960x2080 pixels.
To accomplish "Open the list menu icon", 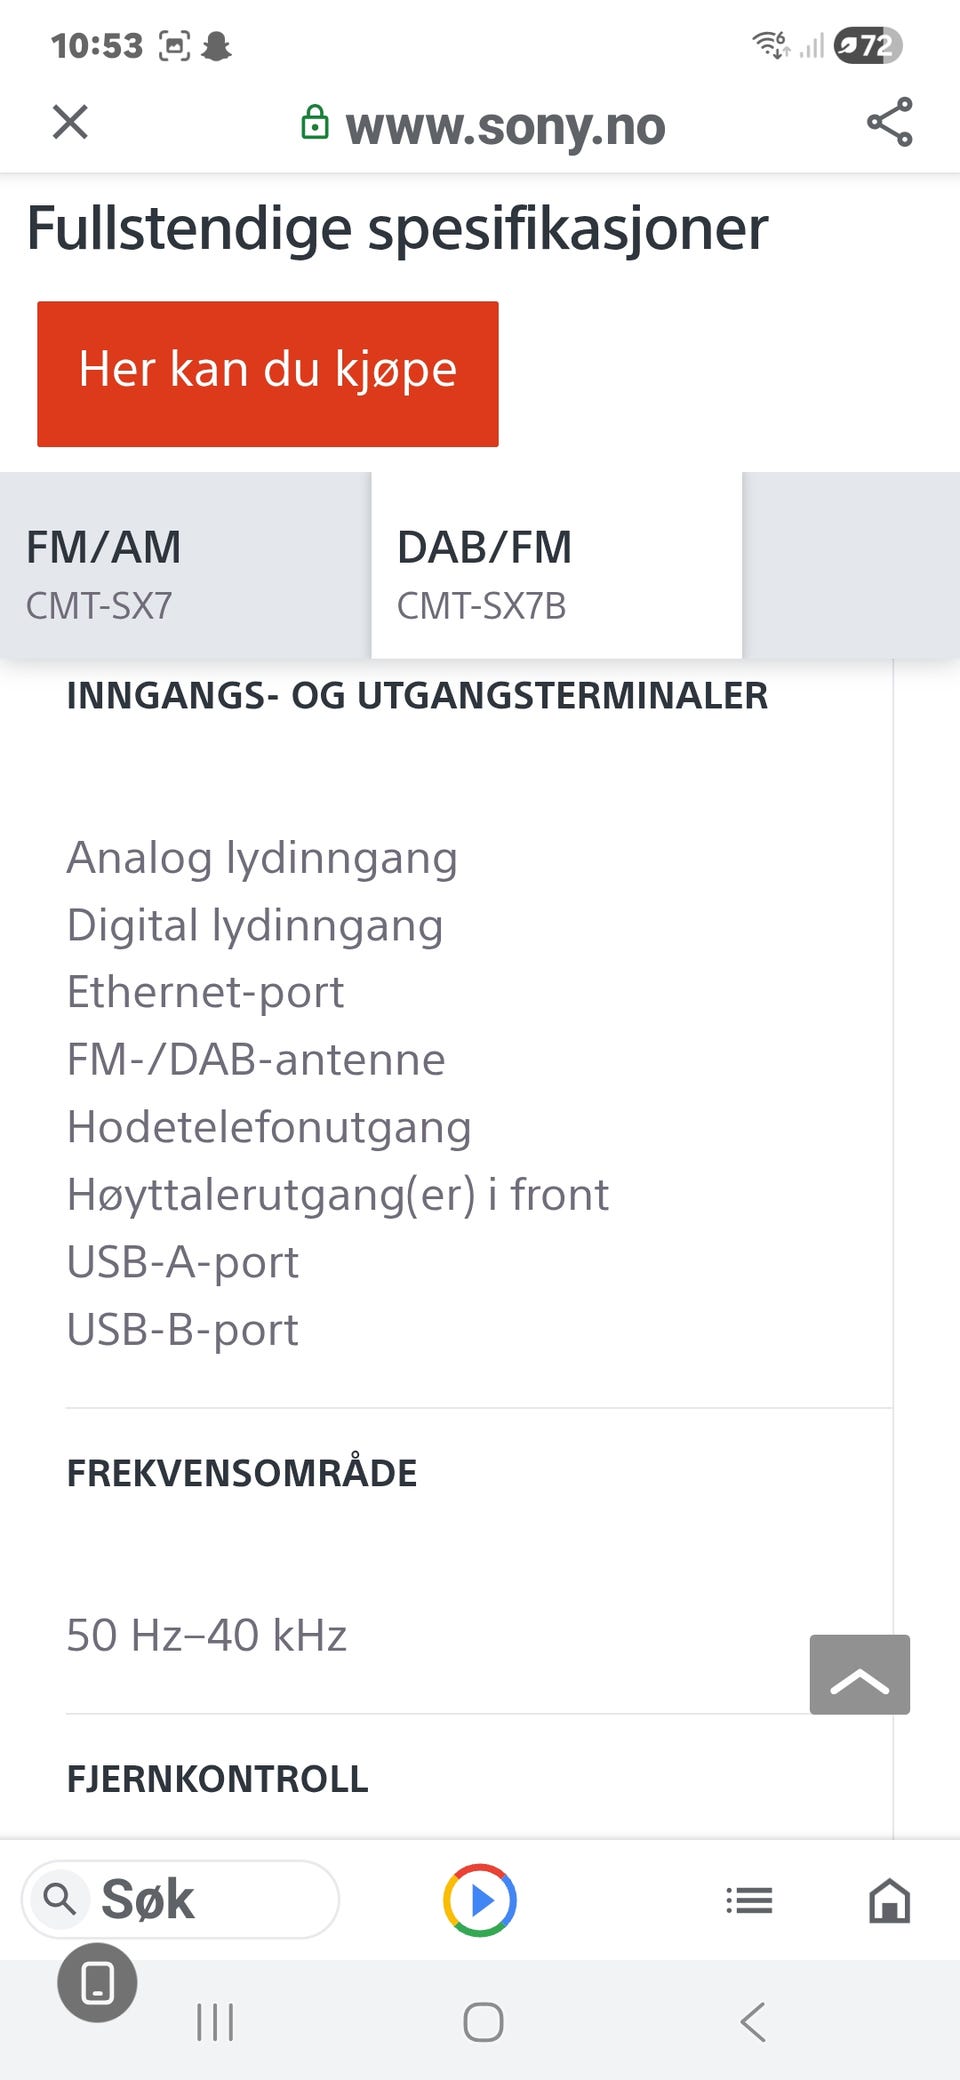I will (x=749, y=1899).
